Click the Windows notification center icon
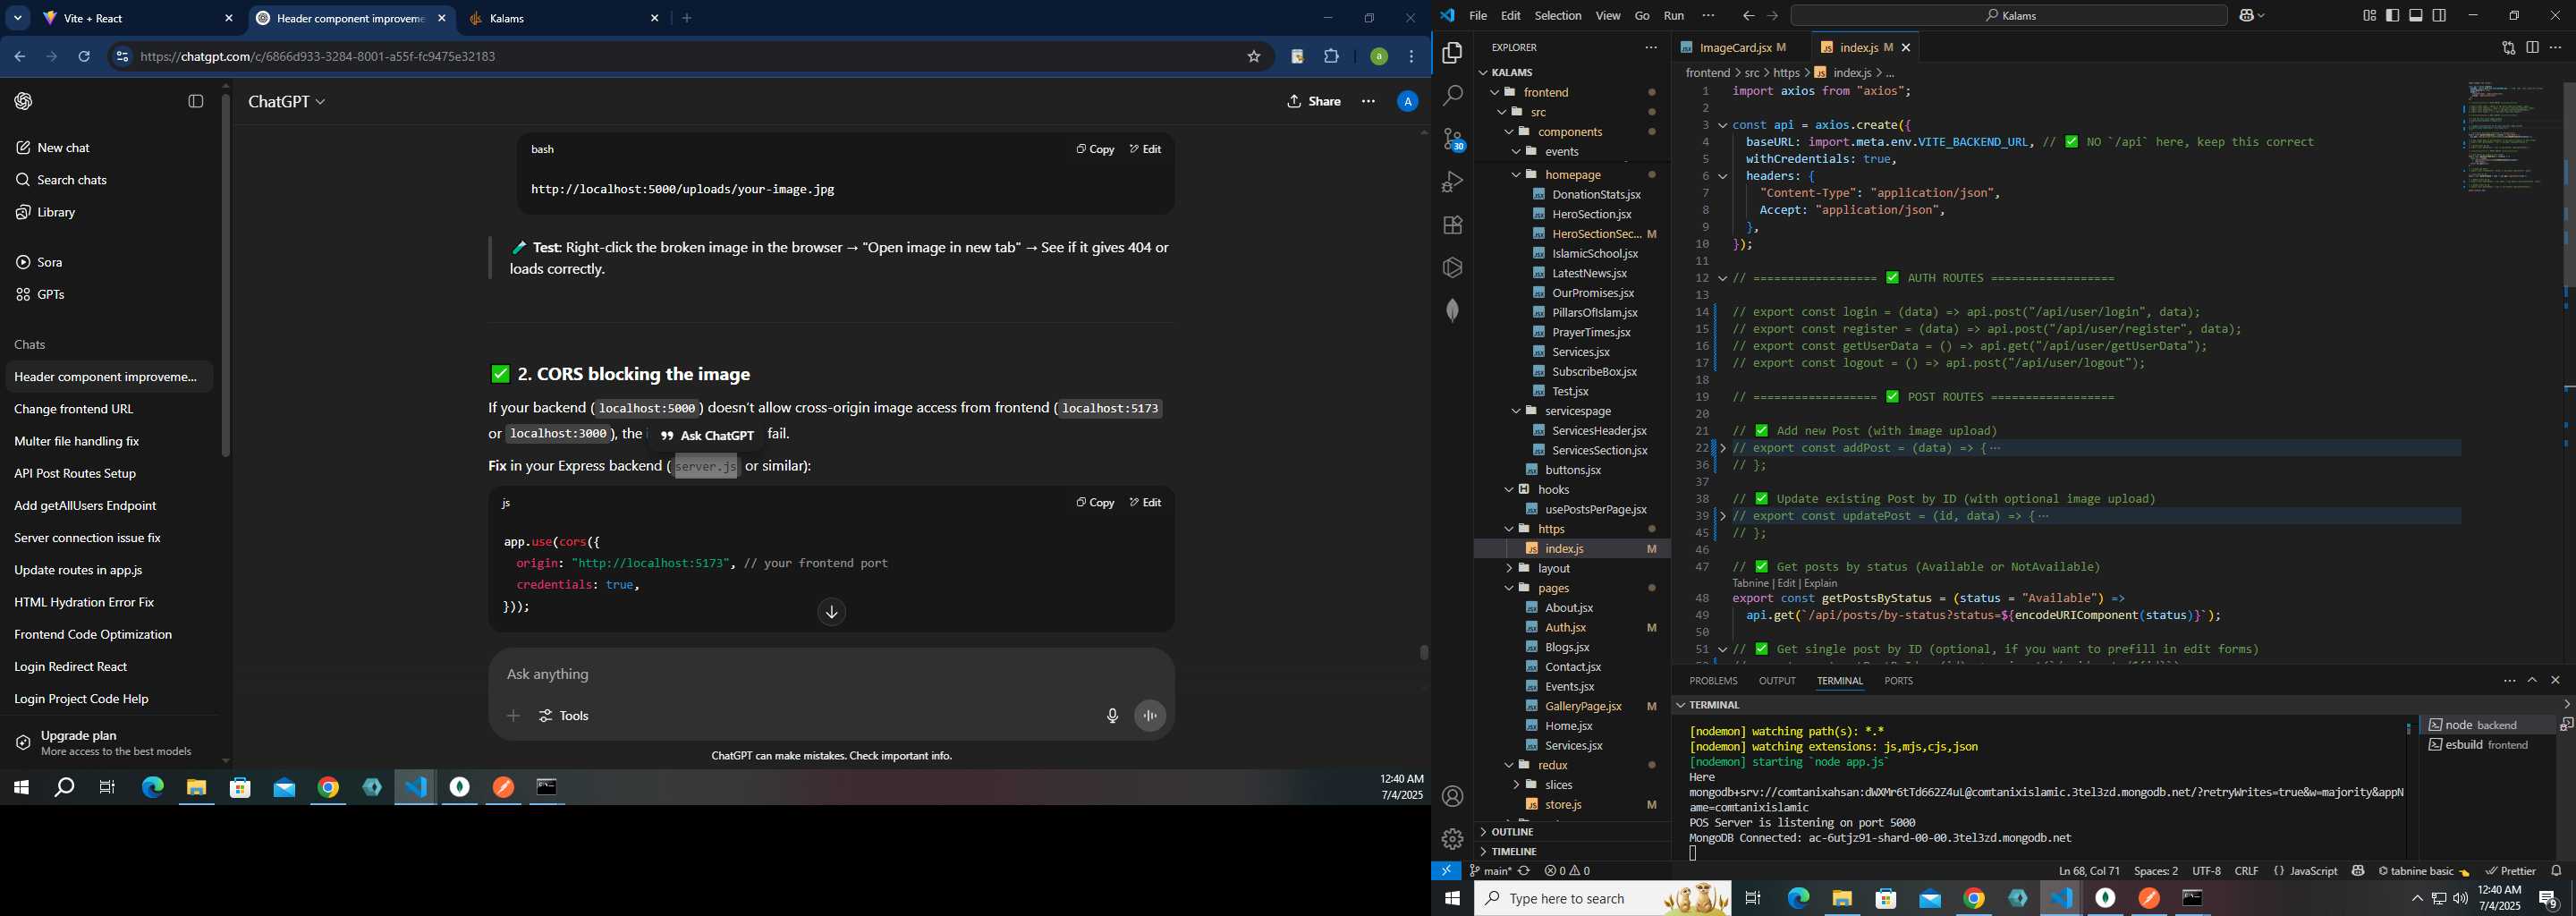 click(2548, 899)
